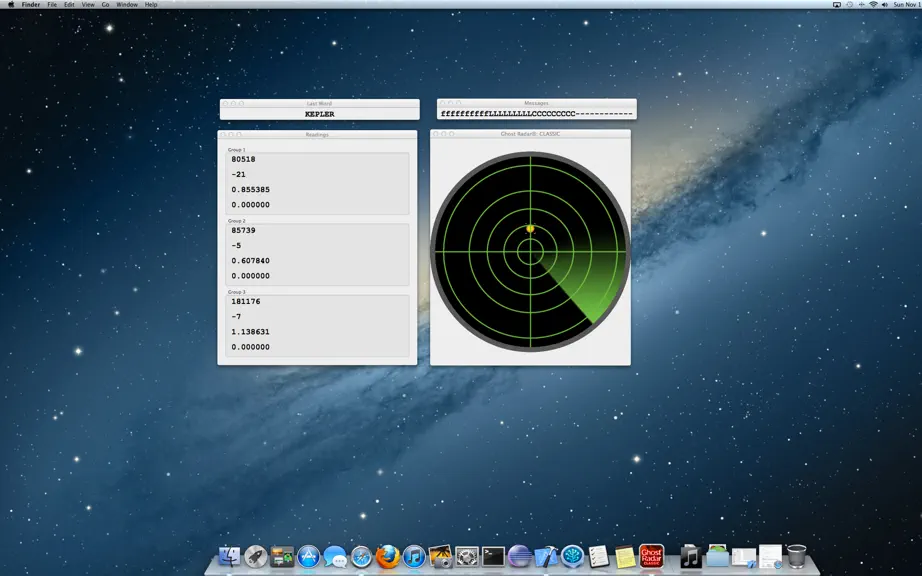Click the Safari compass icon

point(361,556)
